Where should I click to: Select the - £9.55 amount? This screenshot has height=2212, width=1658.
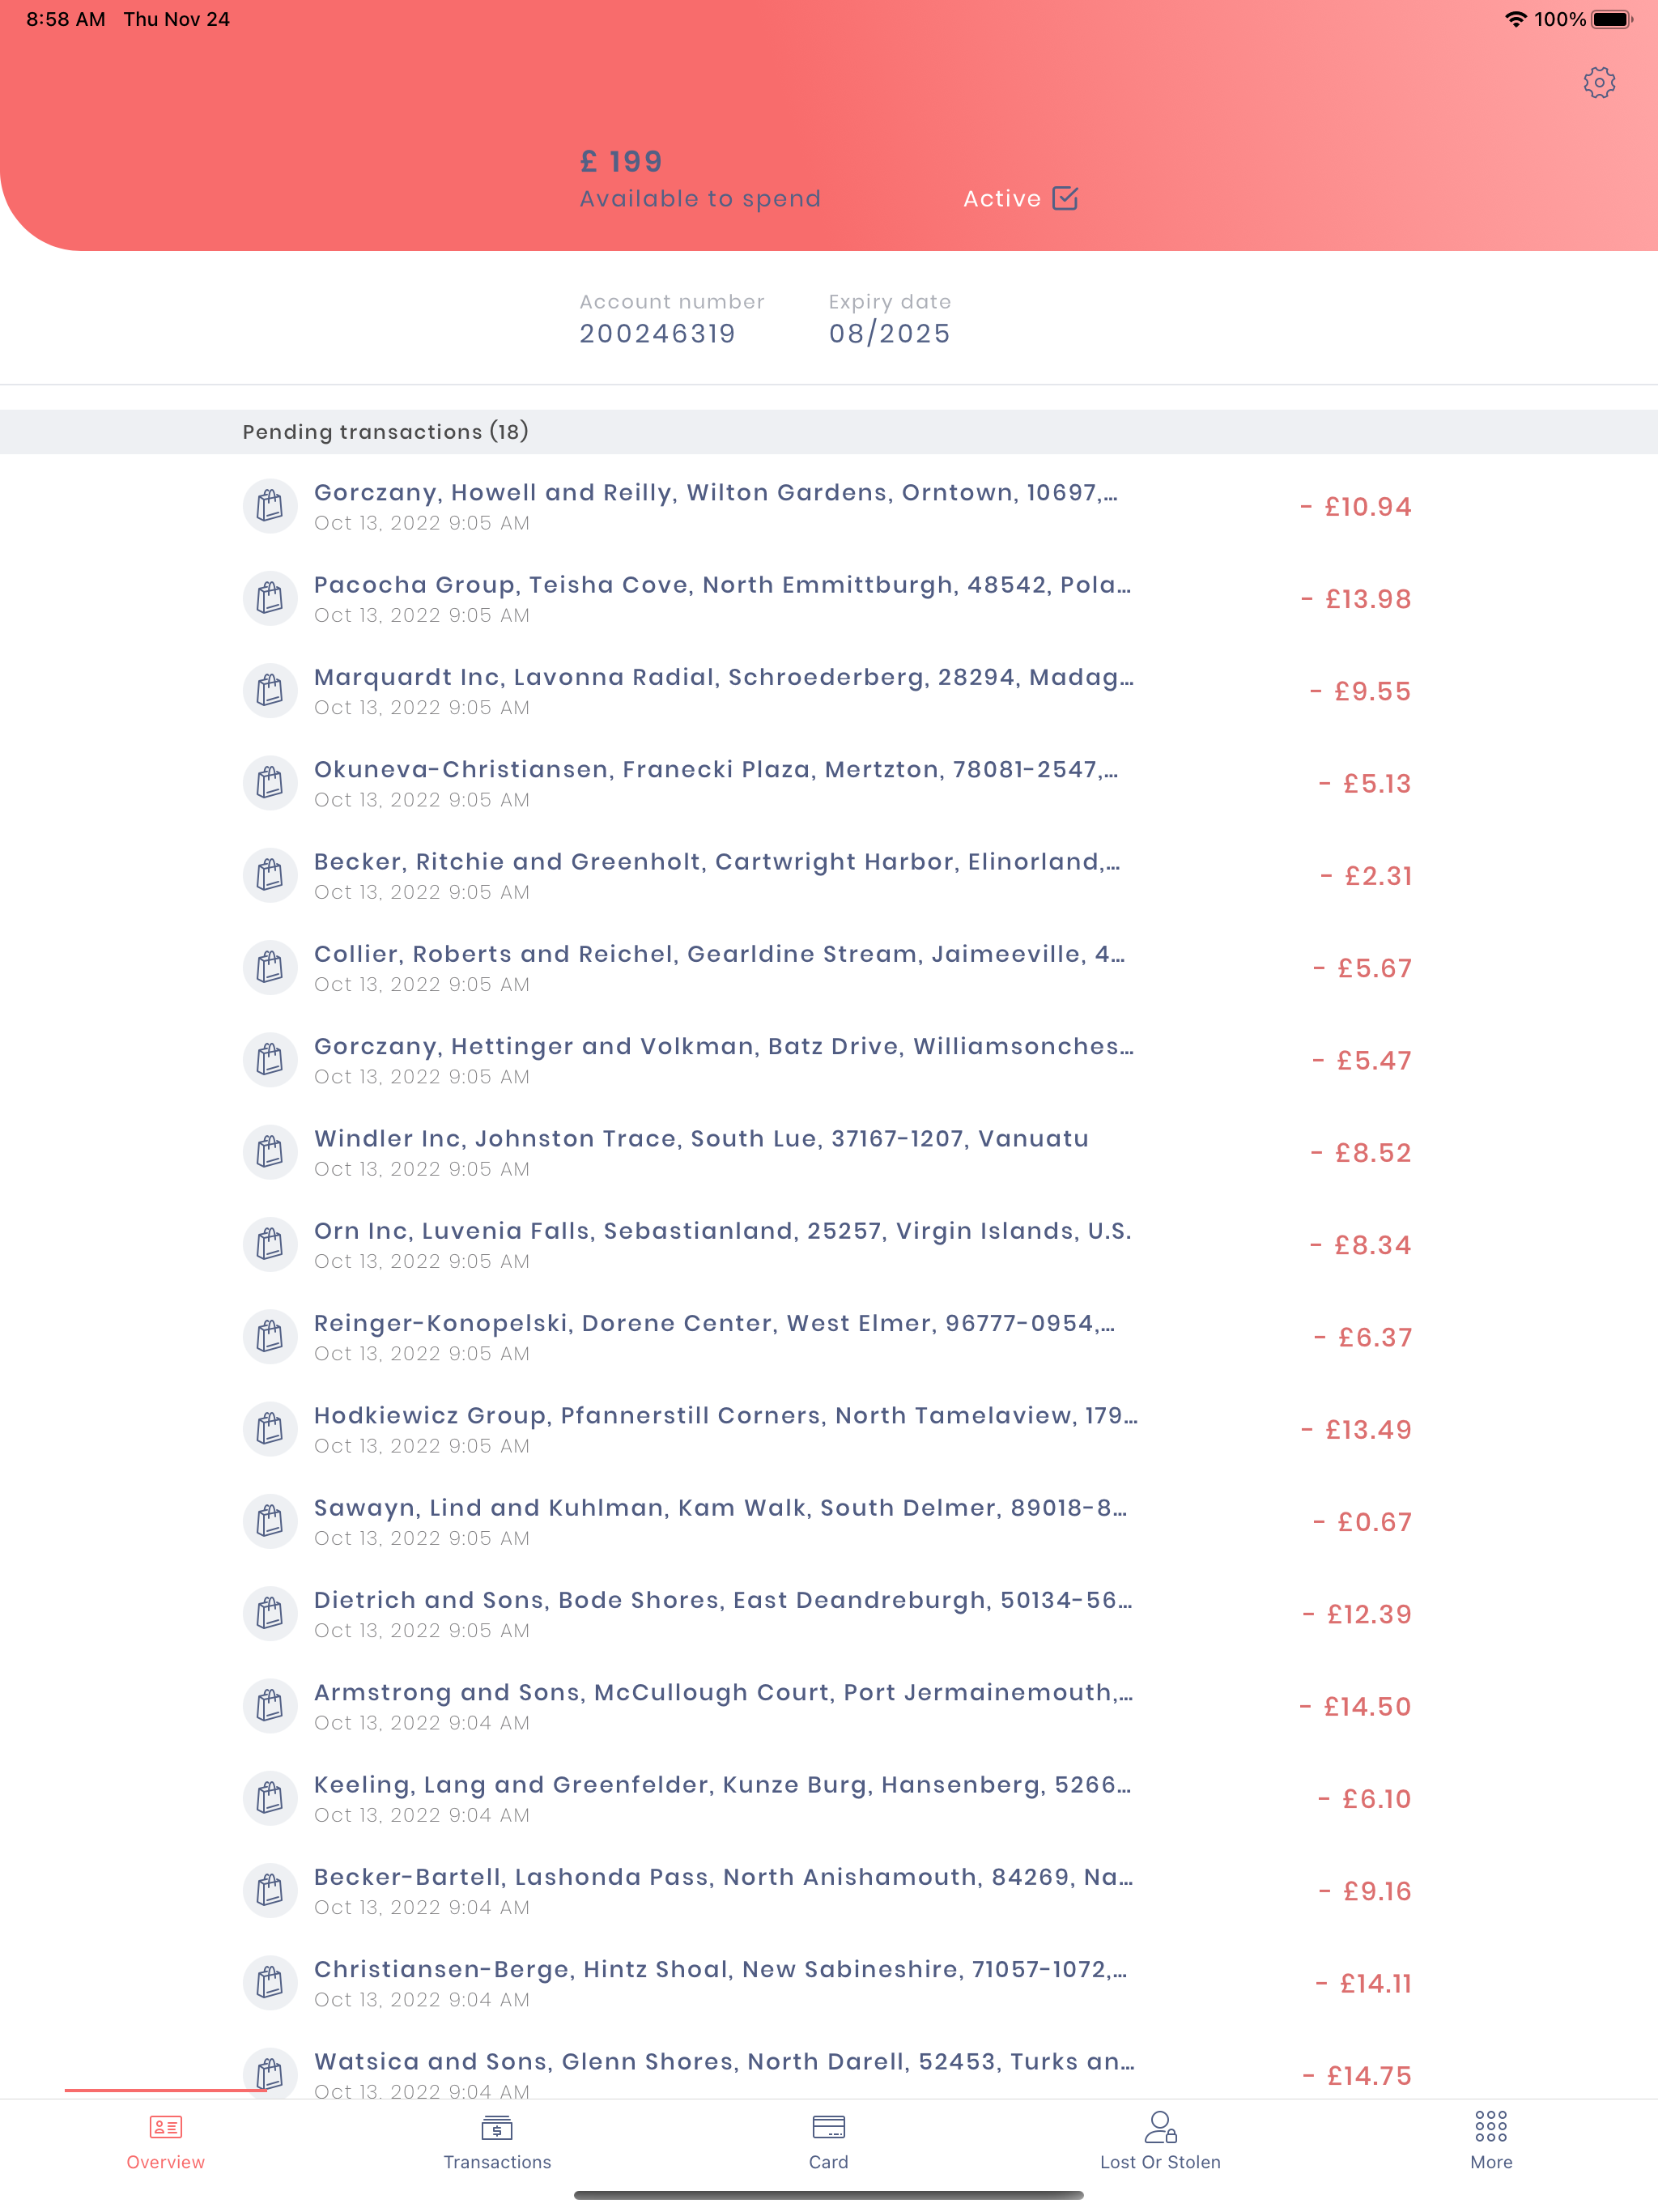1361,691
